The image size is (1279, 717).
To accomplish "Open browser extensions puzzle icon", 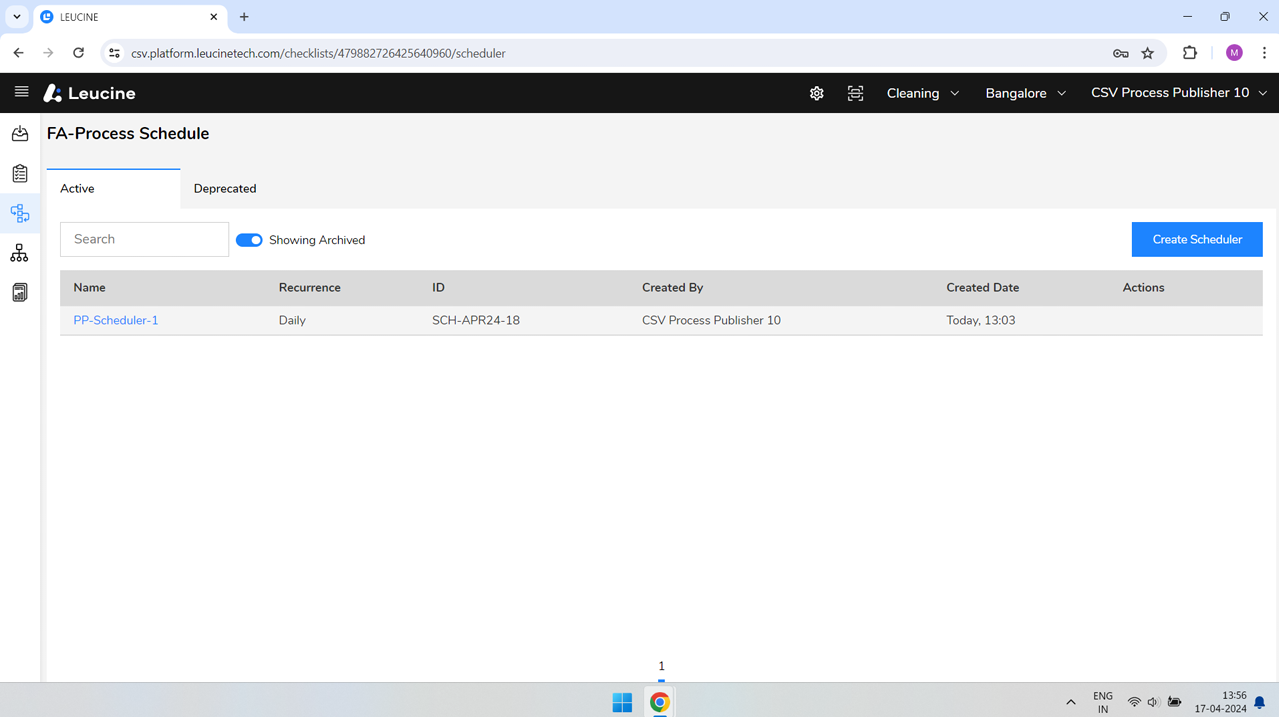I will pos(1190,53).
